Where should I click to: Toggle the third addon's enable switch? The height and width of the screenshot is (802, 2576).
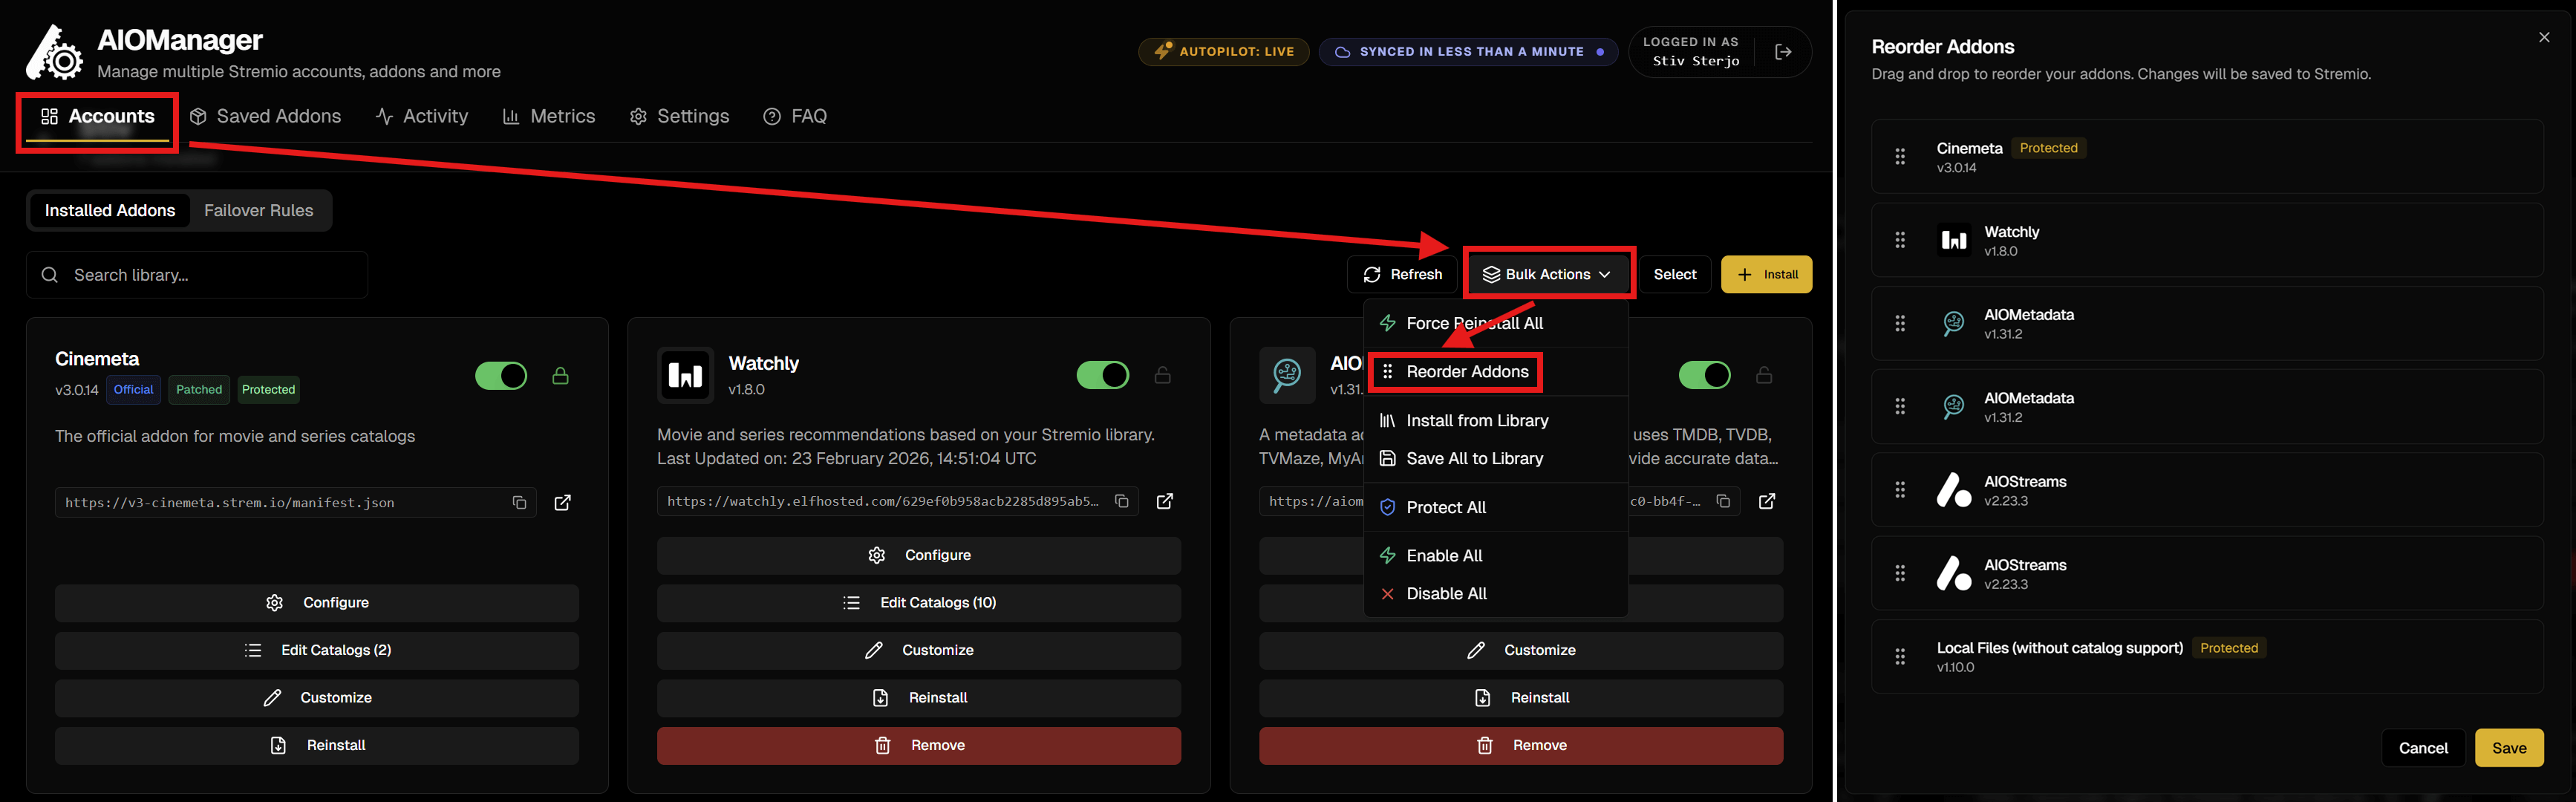point(1705,375)
